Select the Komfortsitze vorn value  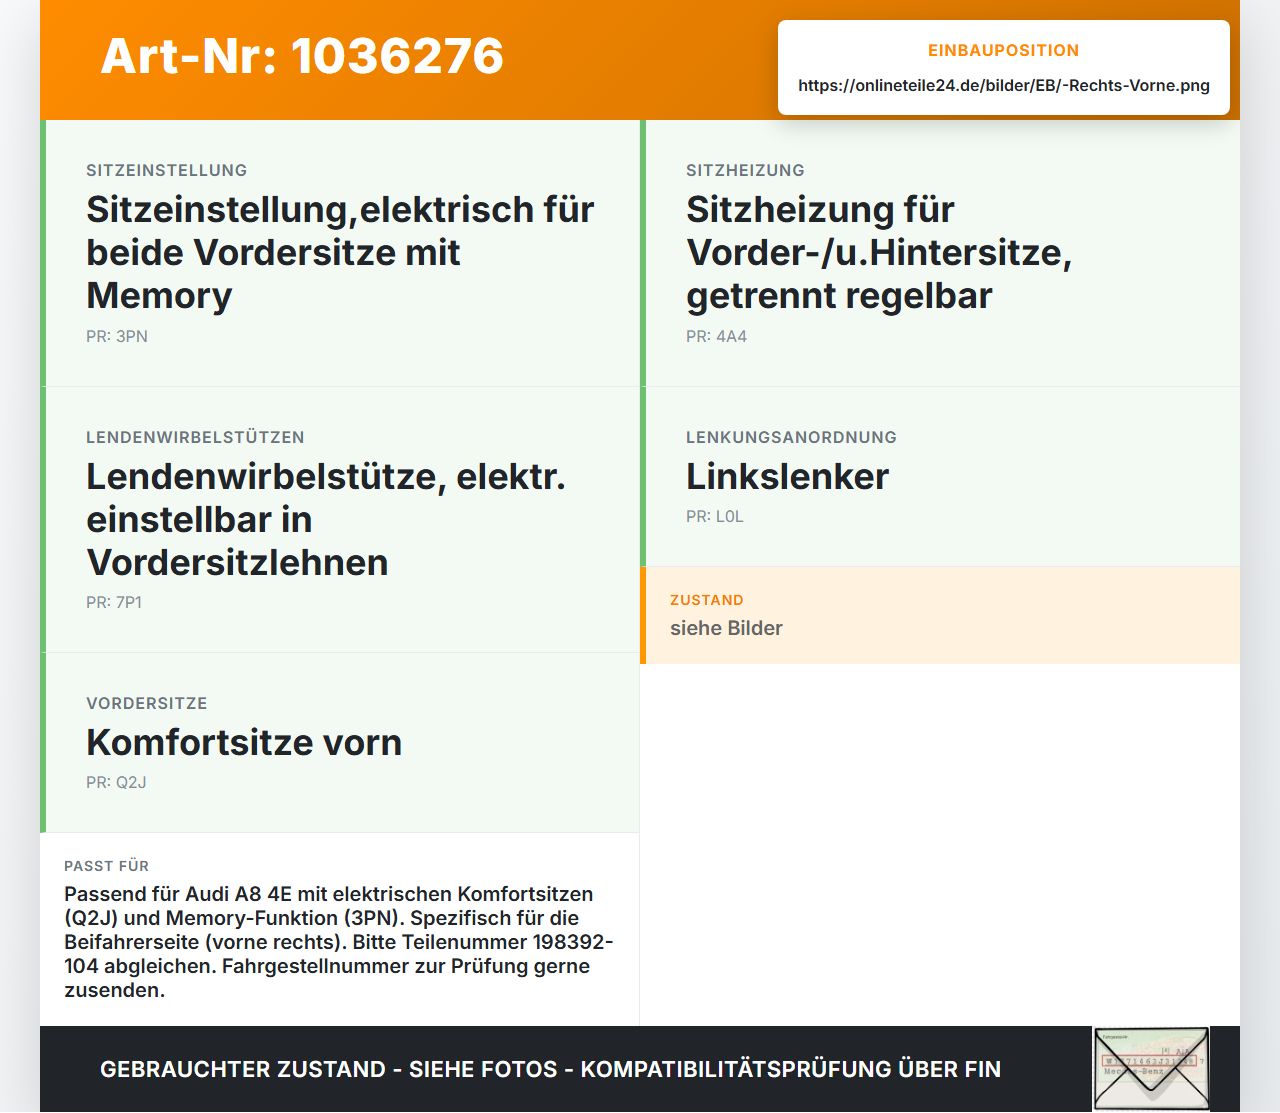point(244,742)
